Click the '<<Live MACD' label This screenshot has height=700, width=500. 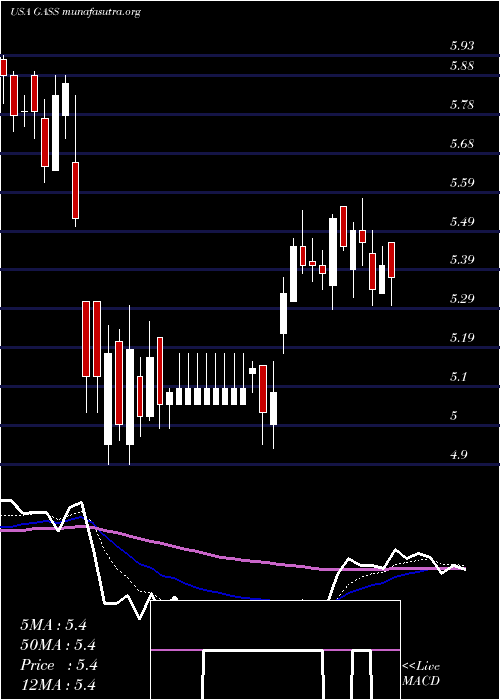(421, 674)
